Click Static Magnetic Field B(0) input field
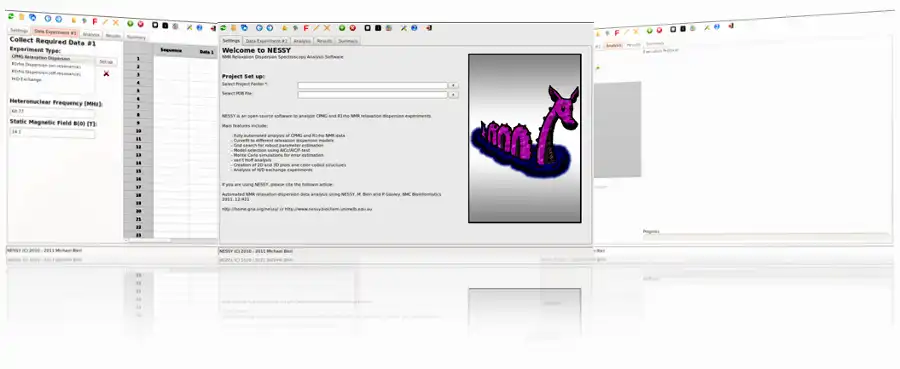 (x=52, y=133)
